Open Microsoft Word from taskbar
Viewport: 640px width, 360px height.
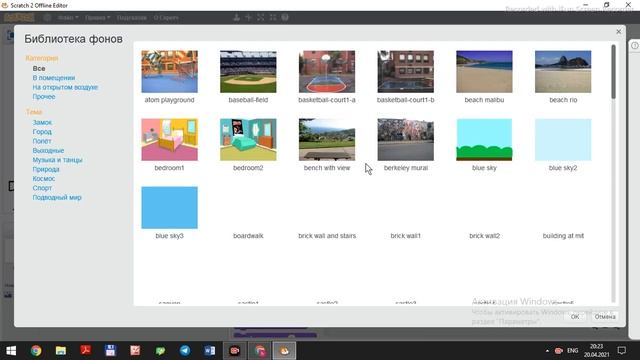click(210, 351)
